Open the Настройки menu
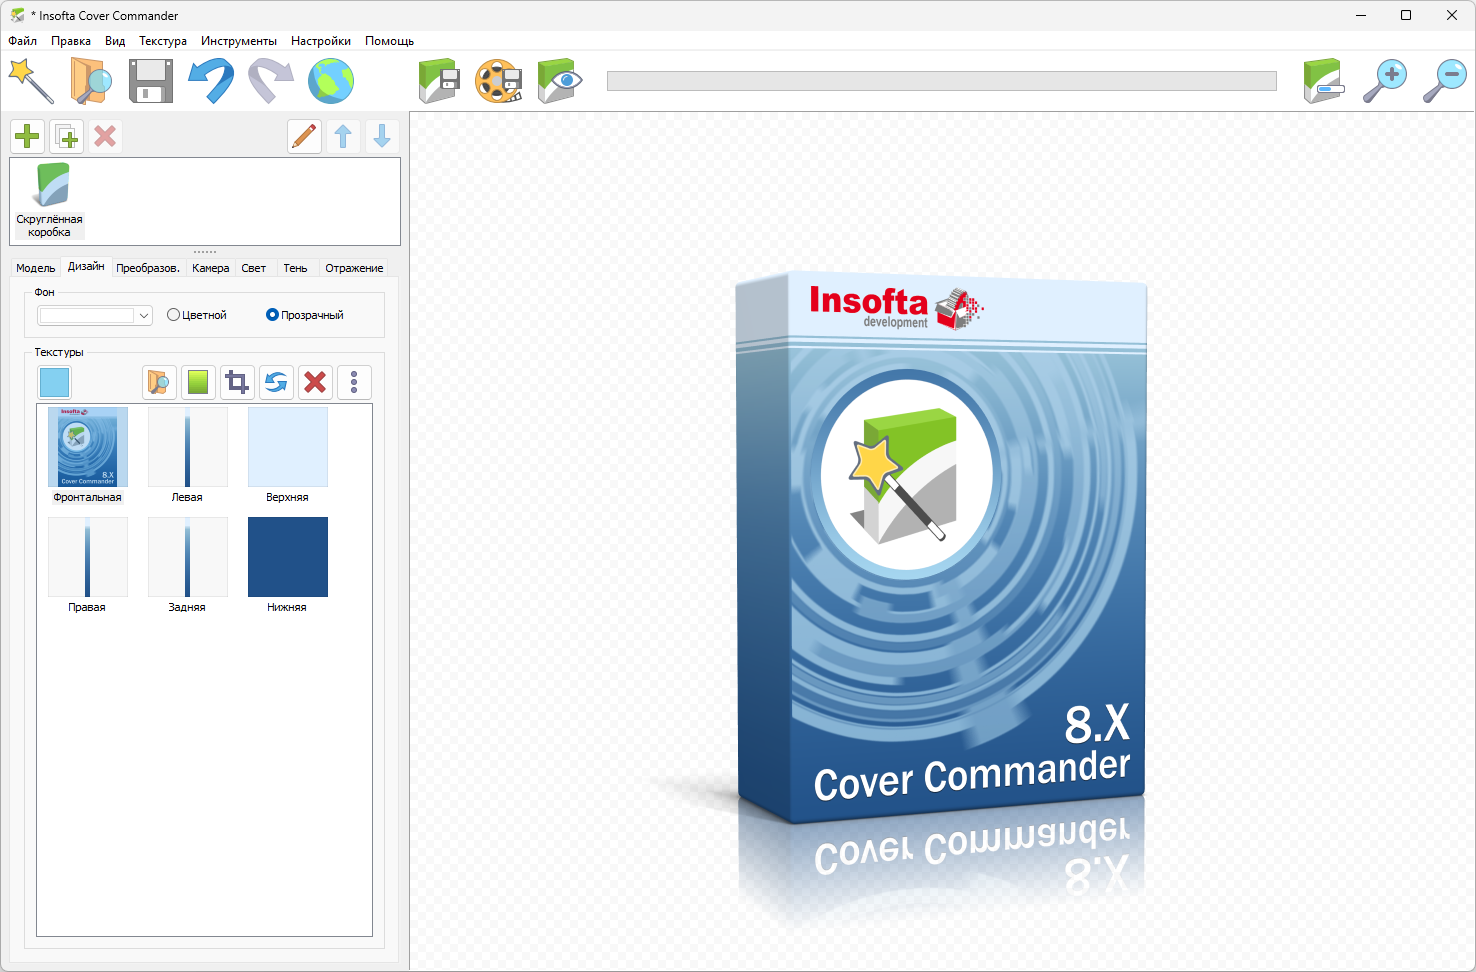 pos(321,41)
